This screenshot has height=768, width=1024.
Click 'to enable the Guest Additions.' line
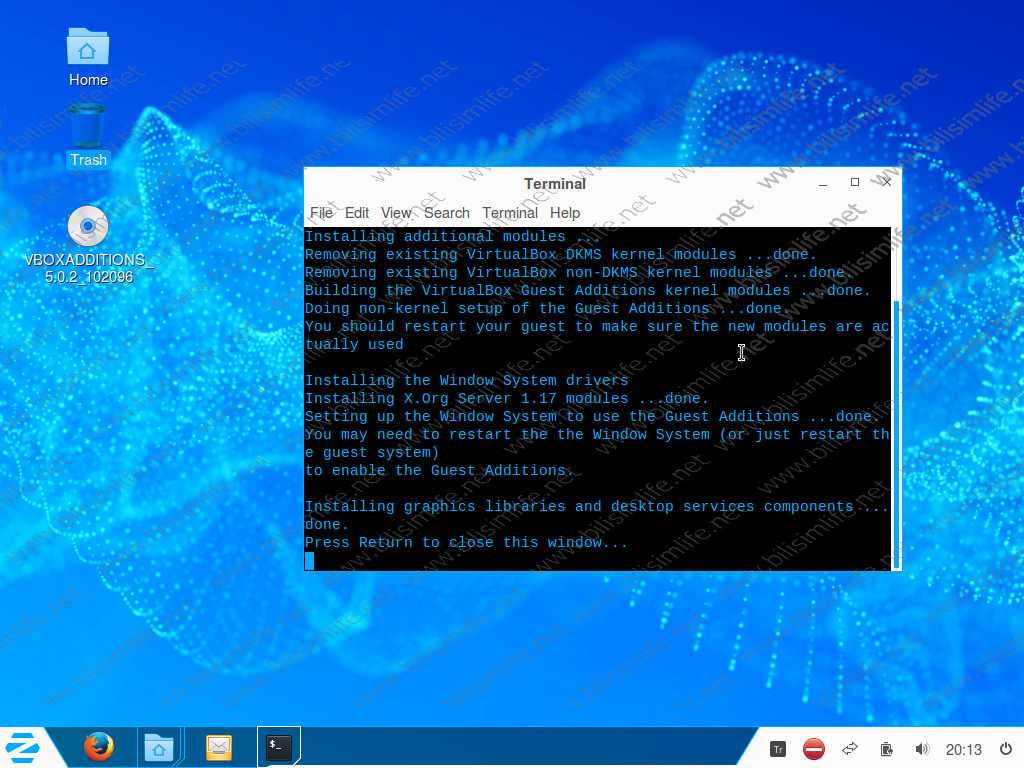point(439,470)
